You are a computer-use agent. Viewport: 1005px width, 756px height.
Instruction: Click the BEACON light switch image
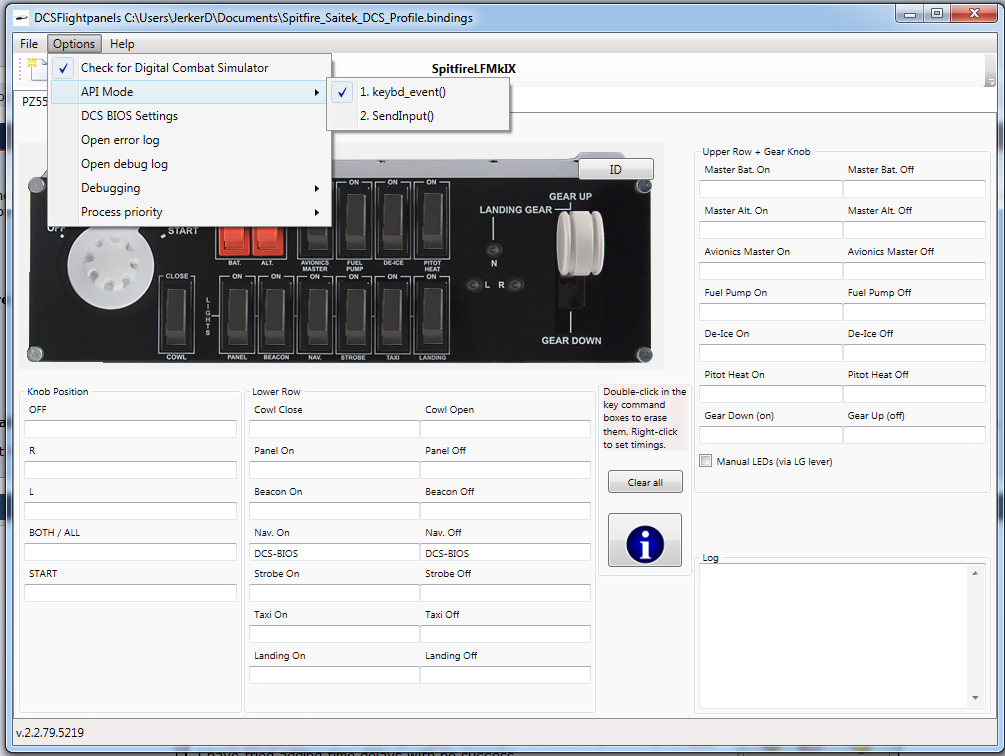276,315
